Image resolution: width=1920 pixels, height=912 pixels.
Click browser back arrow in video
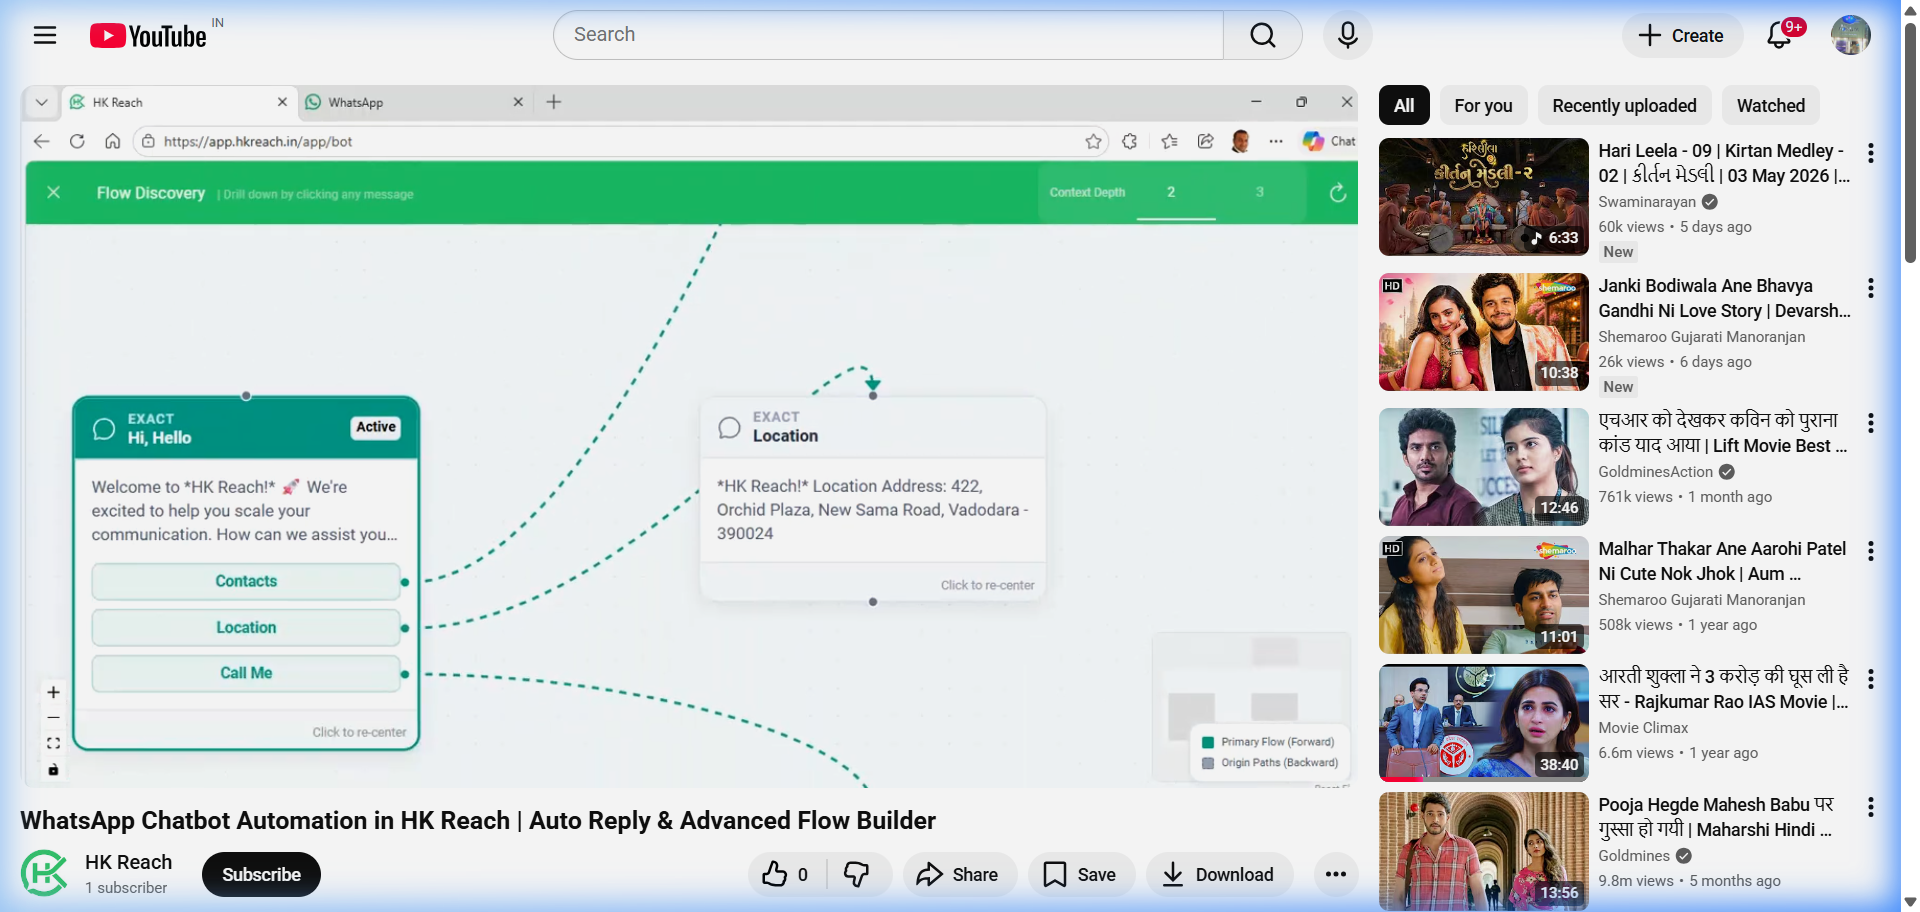(x=41, y=141)
